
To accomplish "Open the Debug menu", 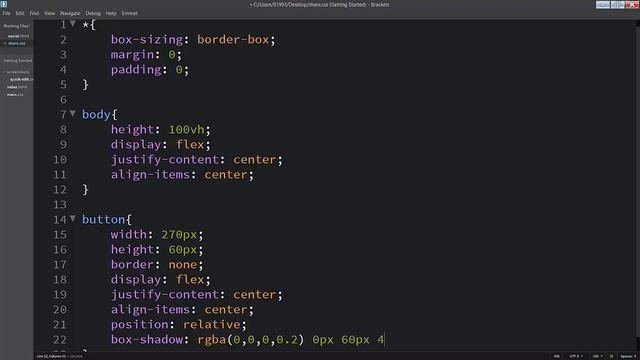I will (93, 13).
